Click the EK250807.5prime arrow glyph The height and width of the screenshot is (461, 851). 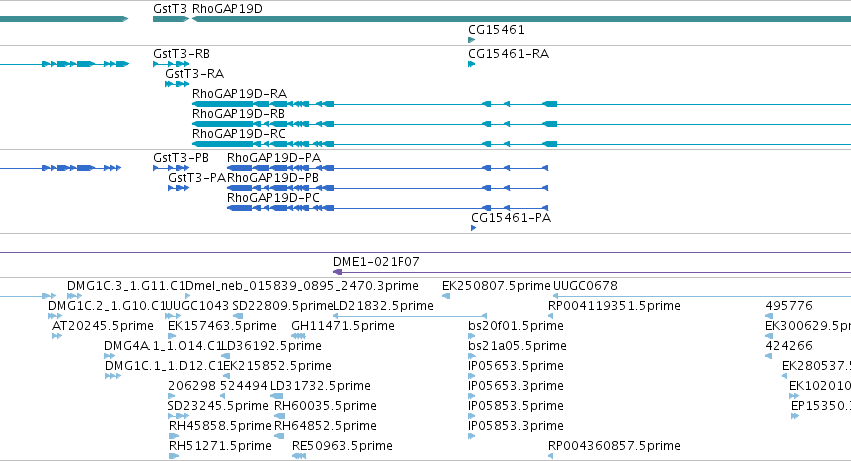[x=446, y=296]
